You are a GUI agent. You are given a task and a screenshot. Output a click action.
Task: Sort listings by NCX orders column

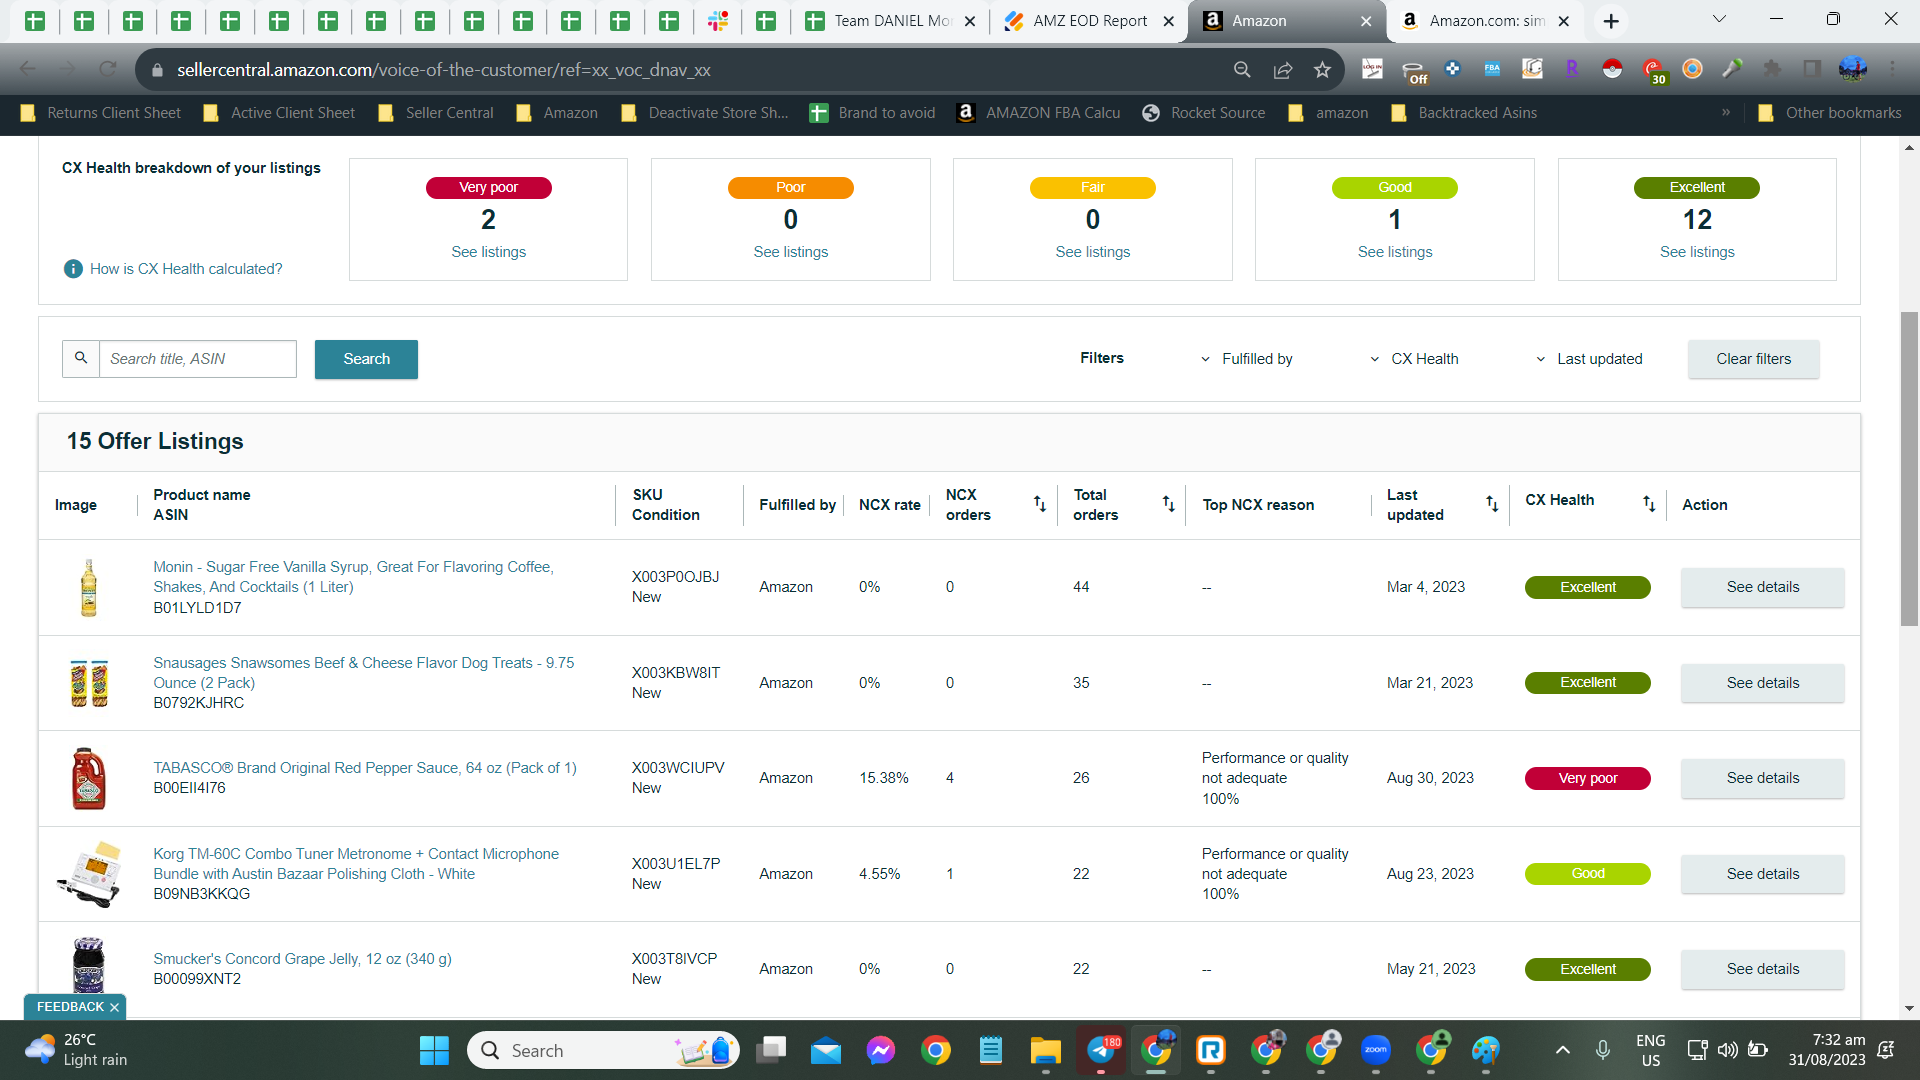coord(1039,504)
